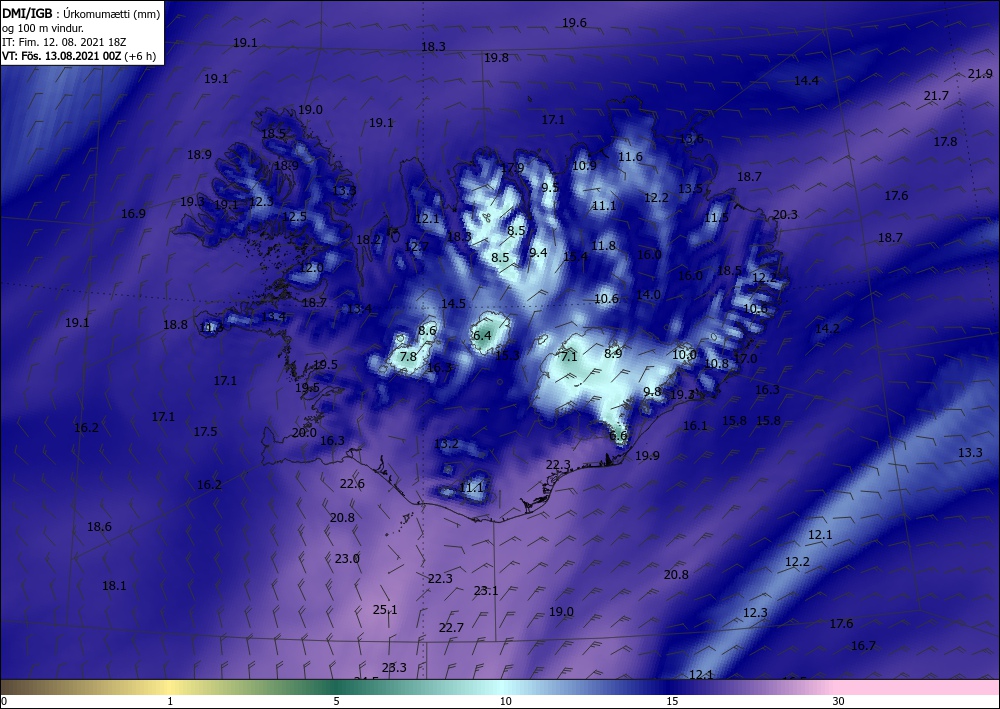The image size is (1000, 709).
Task: Pick the 7.1 value label
Action: point(568,357)
